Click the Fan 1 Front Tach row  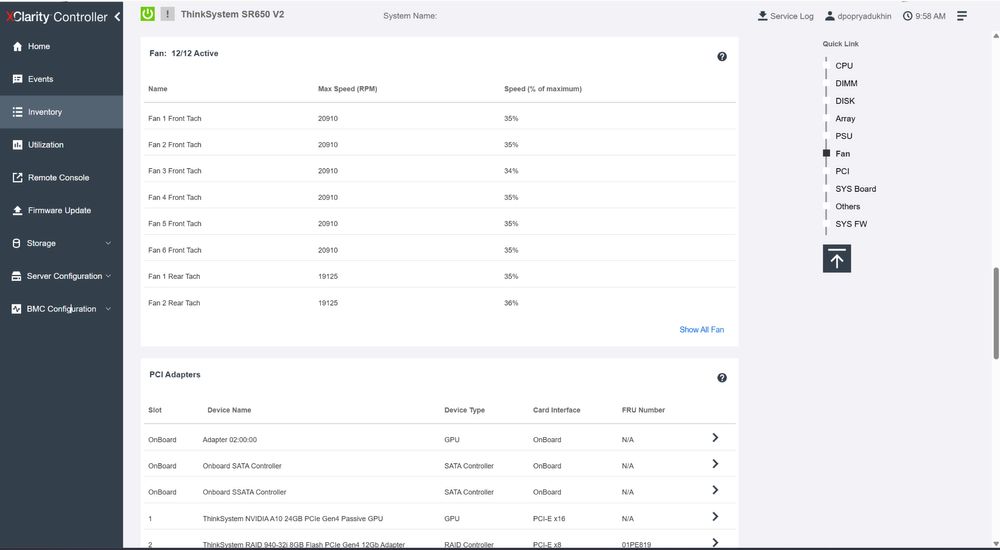439,119
